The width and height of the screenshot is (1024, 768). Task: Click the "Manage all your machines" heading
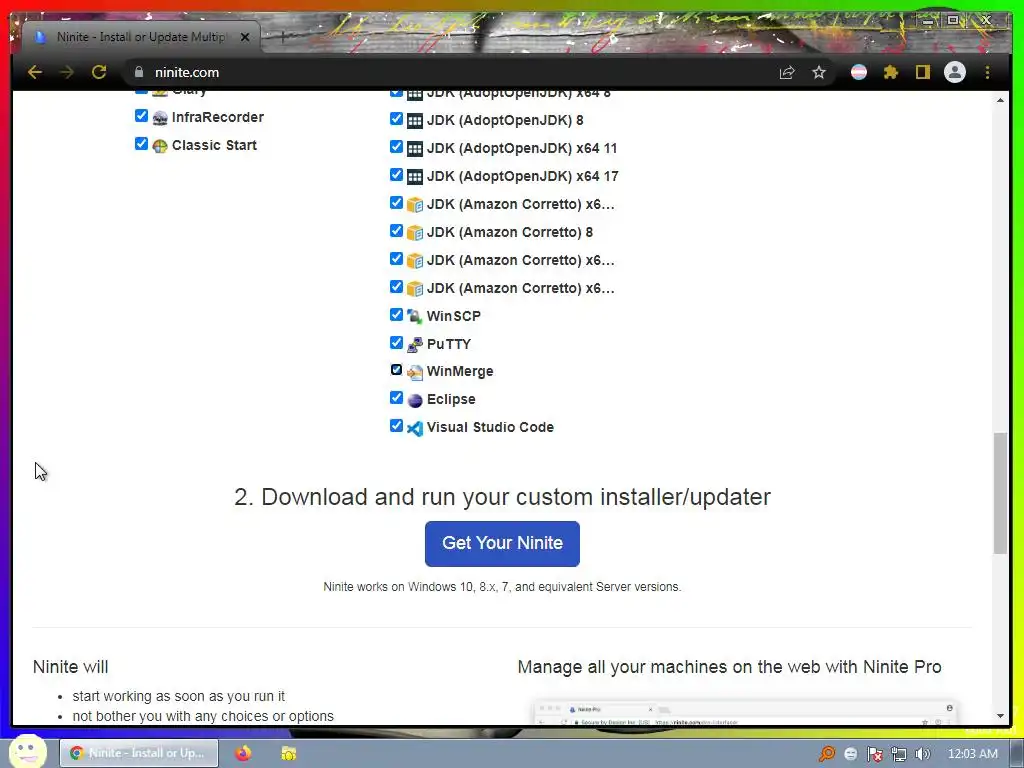(x=729, y=667)
